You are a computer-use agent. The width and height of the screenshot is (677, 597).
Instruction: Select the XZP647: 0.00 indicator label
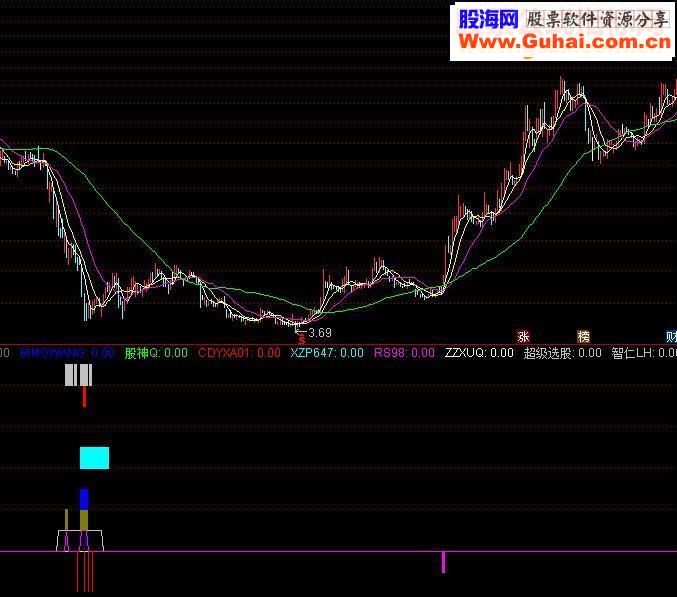tap(327, 353)
